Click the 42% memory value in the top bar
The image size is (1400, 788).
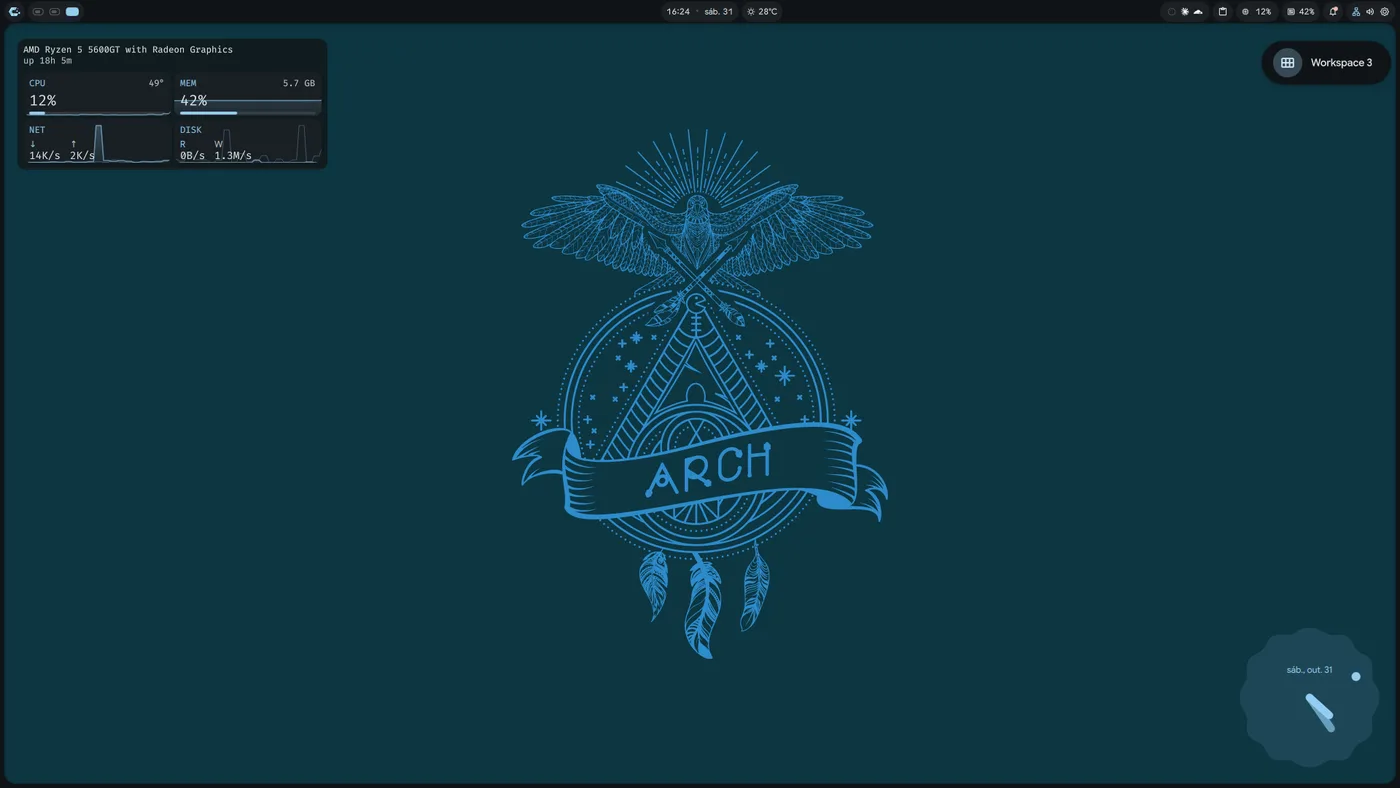1307,12
